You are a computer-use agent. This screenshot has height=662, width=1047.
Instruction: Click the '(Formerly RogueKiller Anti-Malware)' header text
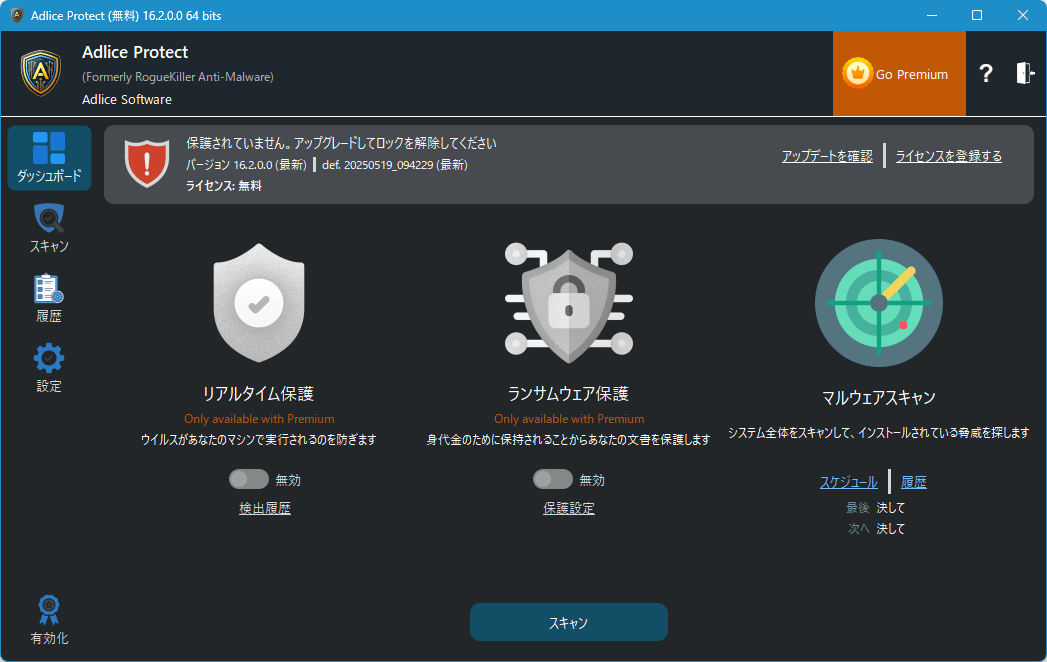tap(178, 77)
